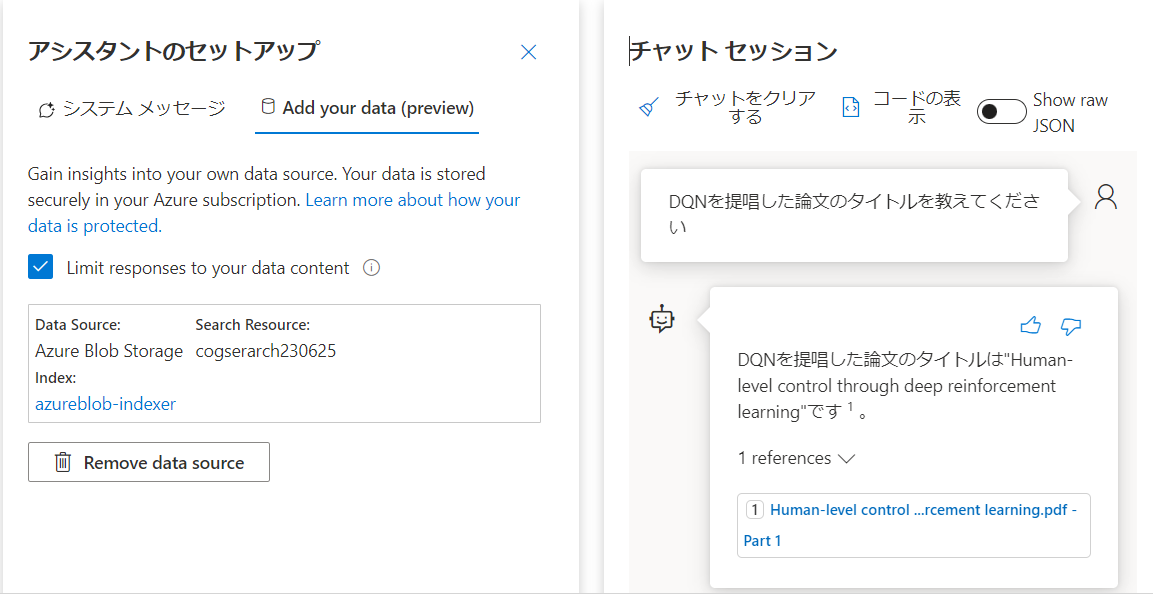Screen dimensions: 1153x595
Task: Uncheck Limit responses to your data content
Action: [41, 267]
